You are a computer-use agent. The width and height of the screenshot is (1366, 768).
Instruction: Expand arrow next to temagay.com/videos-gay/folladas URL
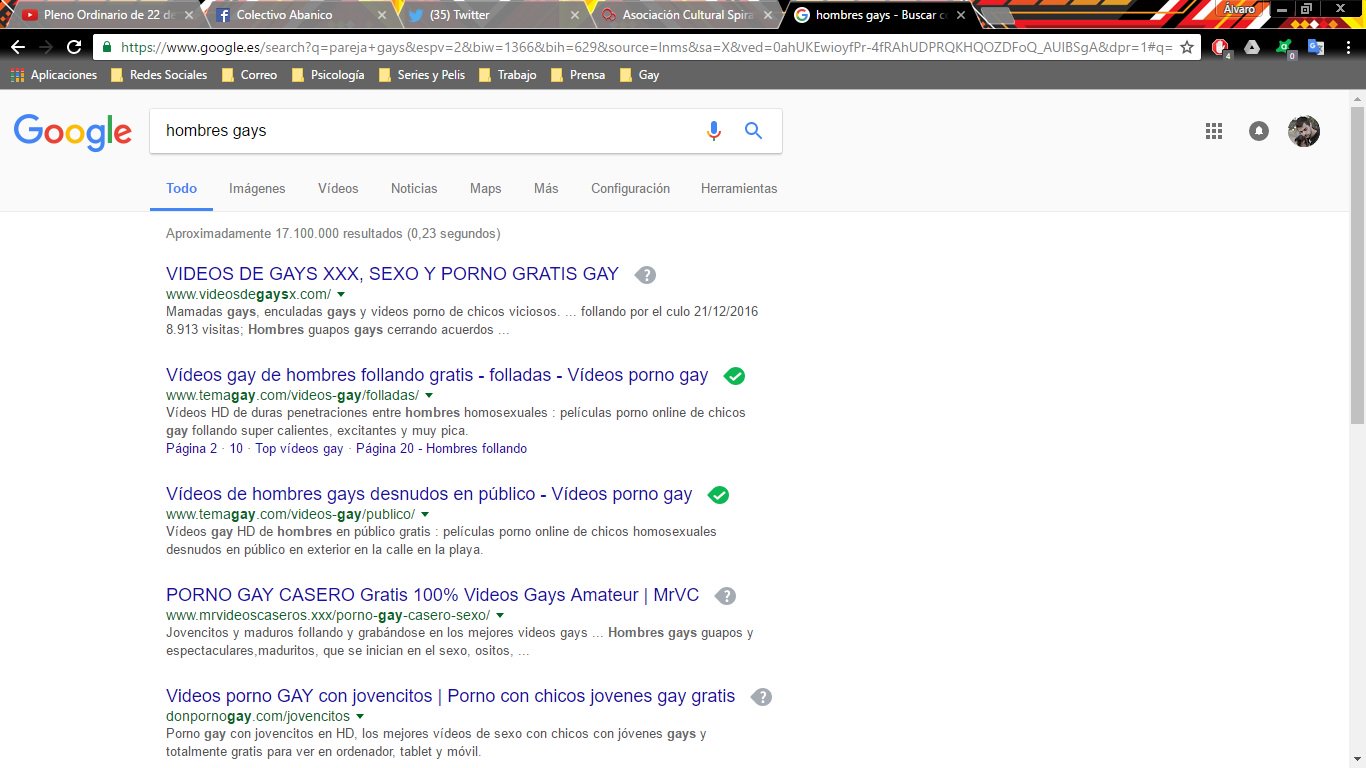(429, 396)
